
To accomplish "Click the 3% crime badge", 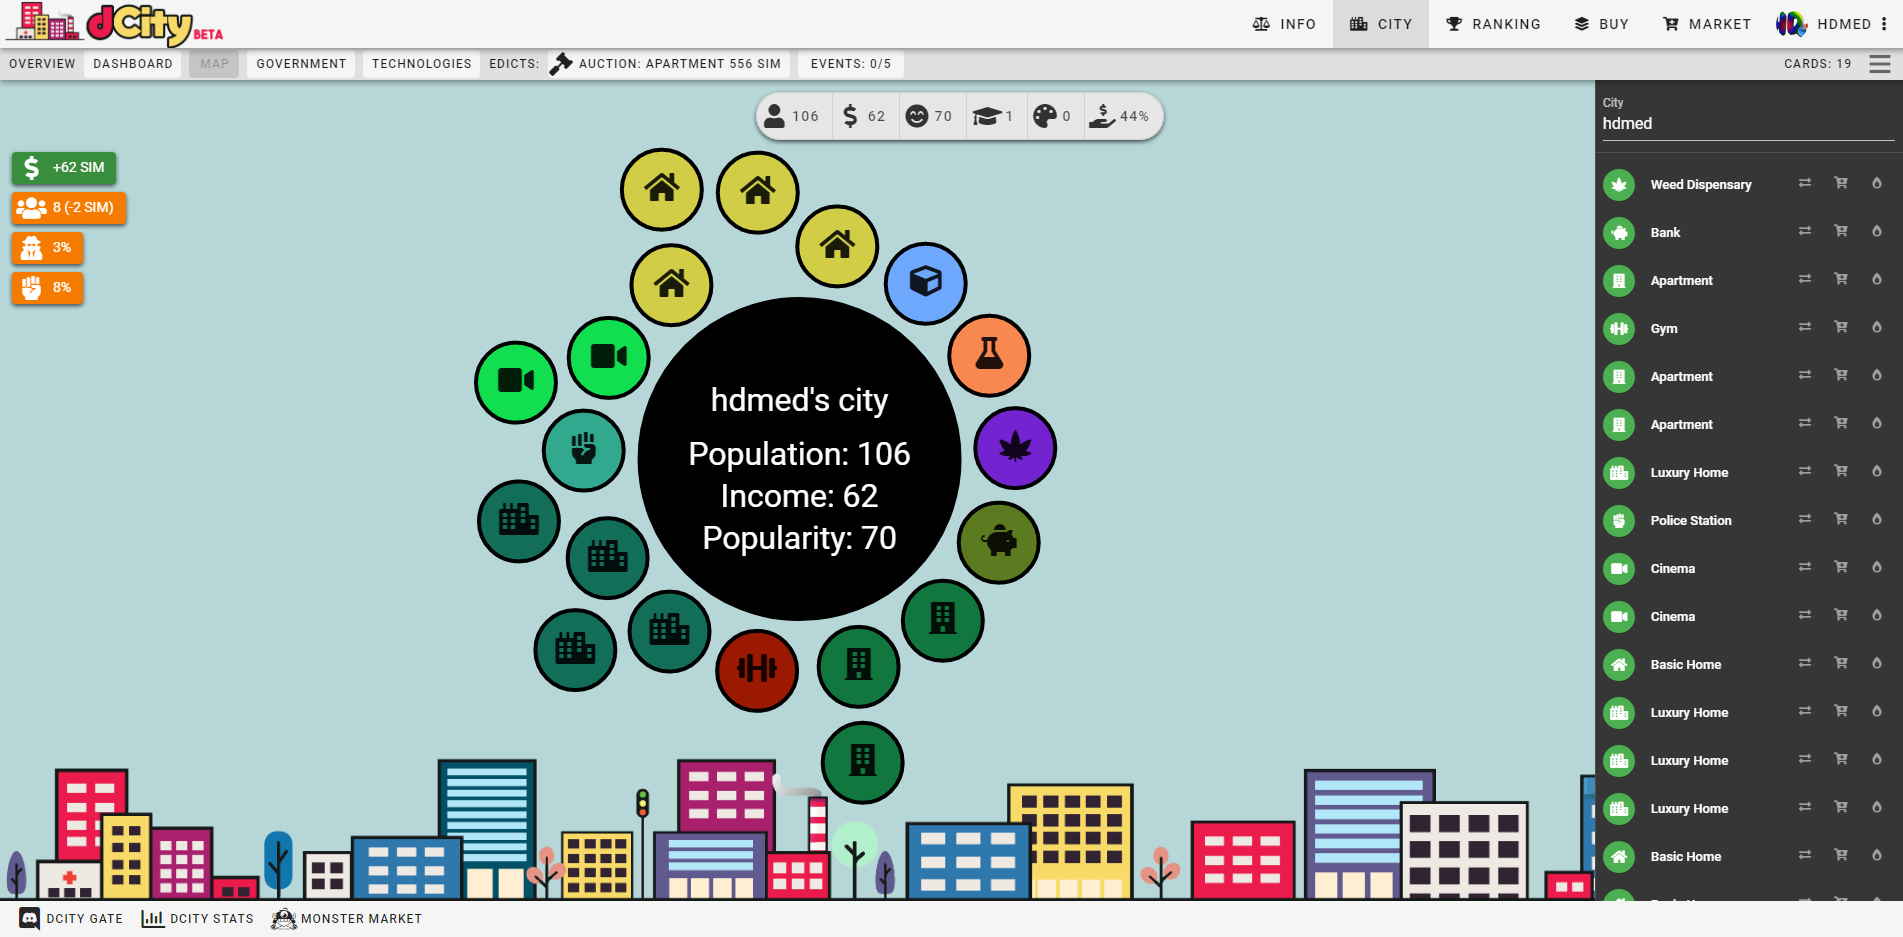I will (47, 248).
